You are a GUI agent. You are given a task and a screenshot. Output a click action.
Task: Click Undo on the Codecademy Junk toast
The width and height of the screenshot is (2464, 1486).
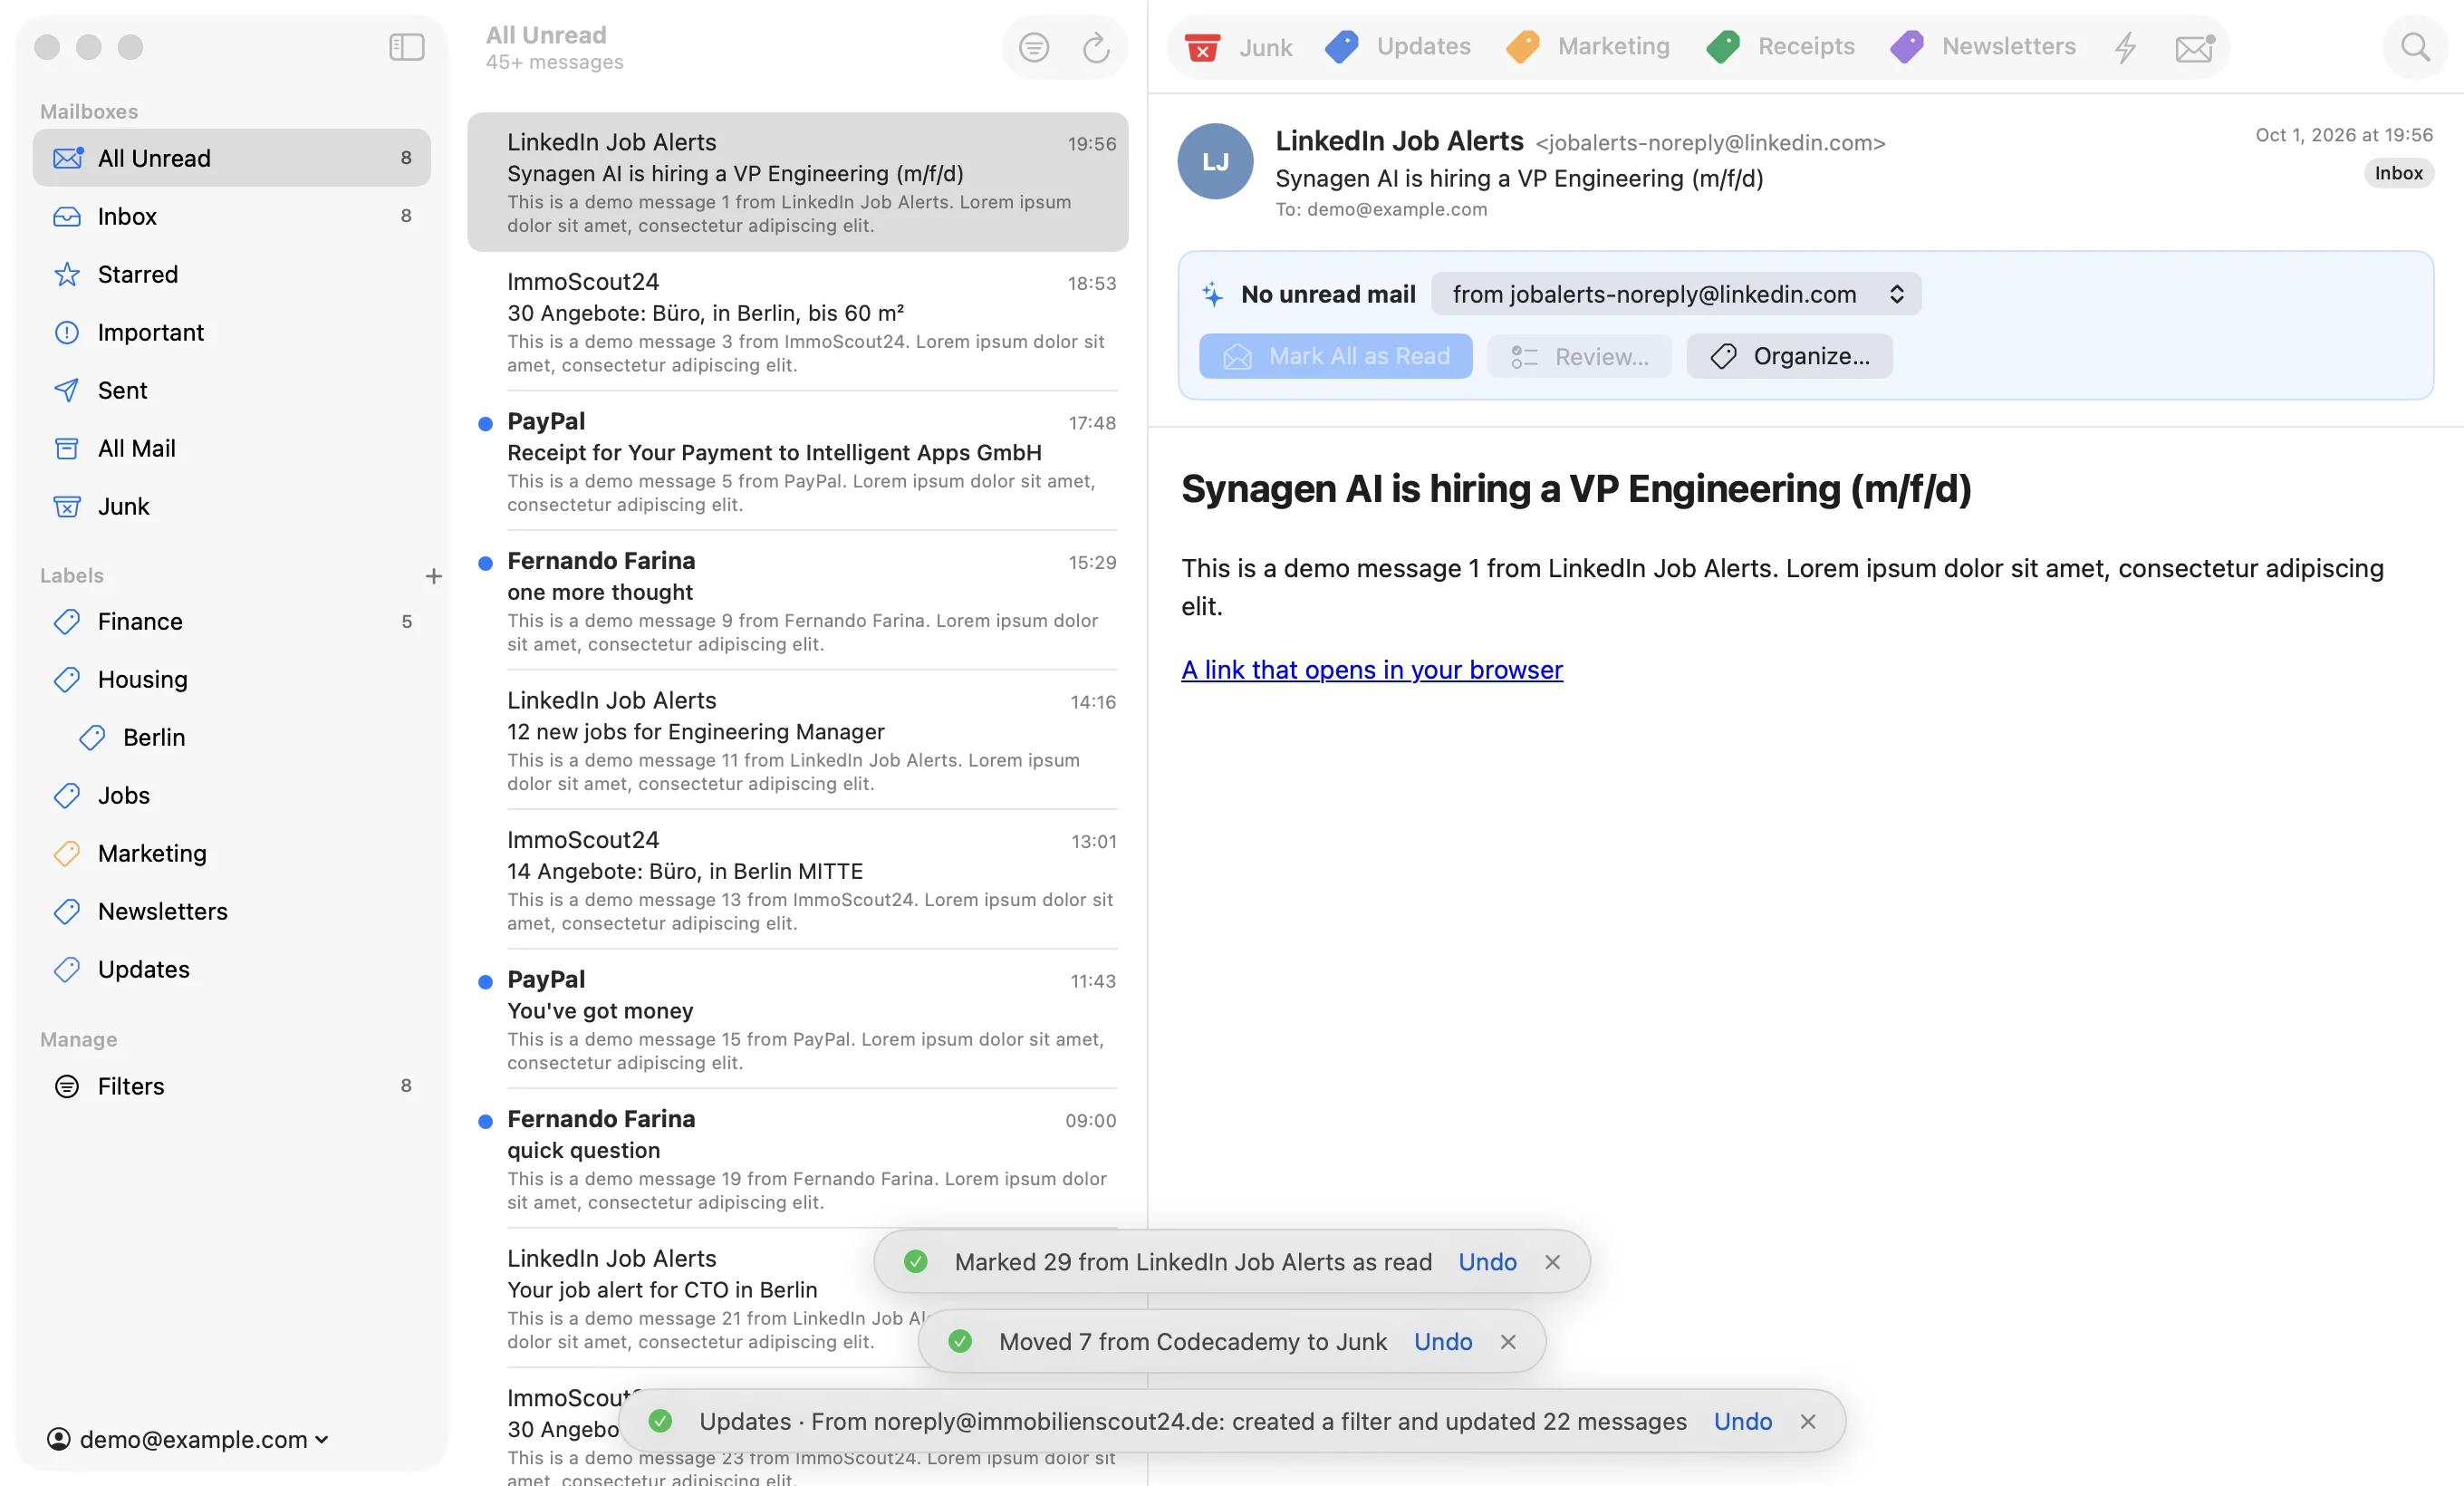1442,1341
